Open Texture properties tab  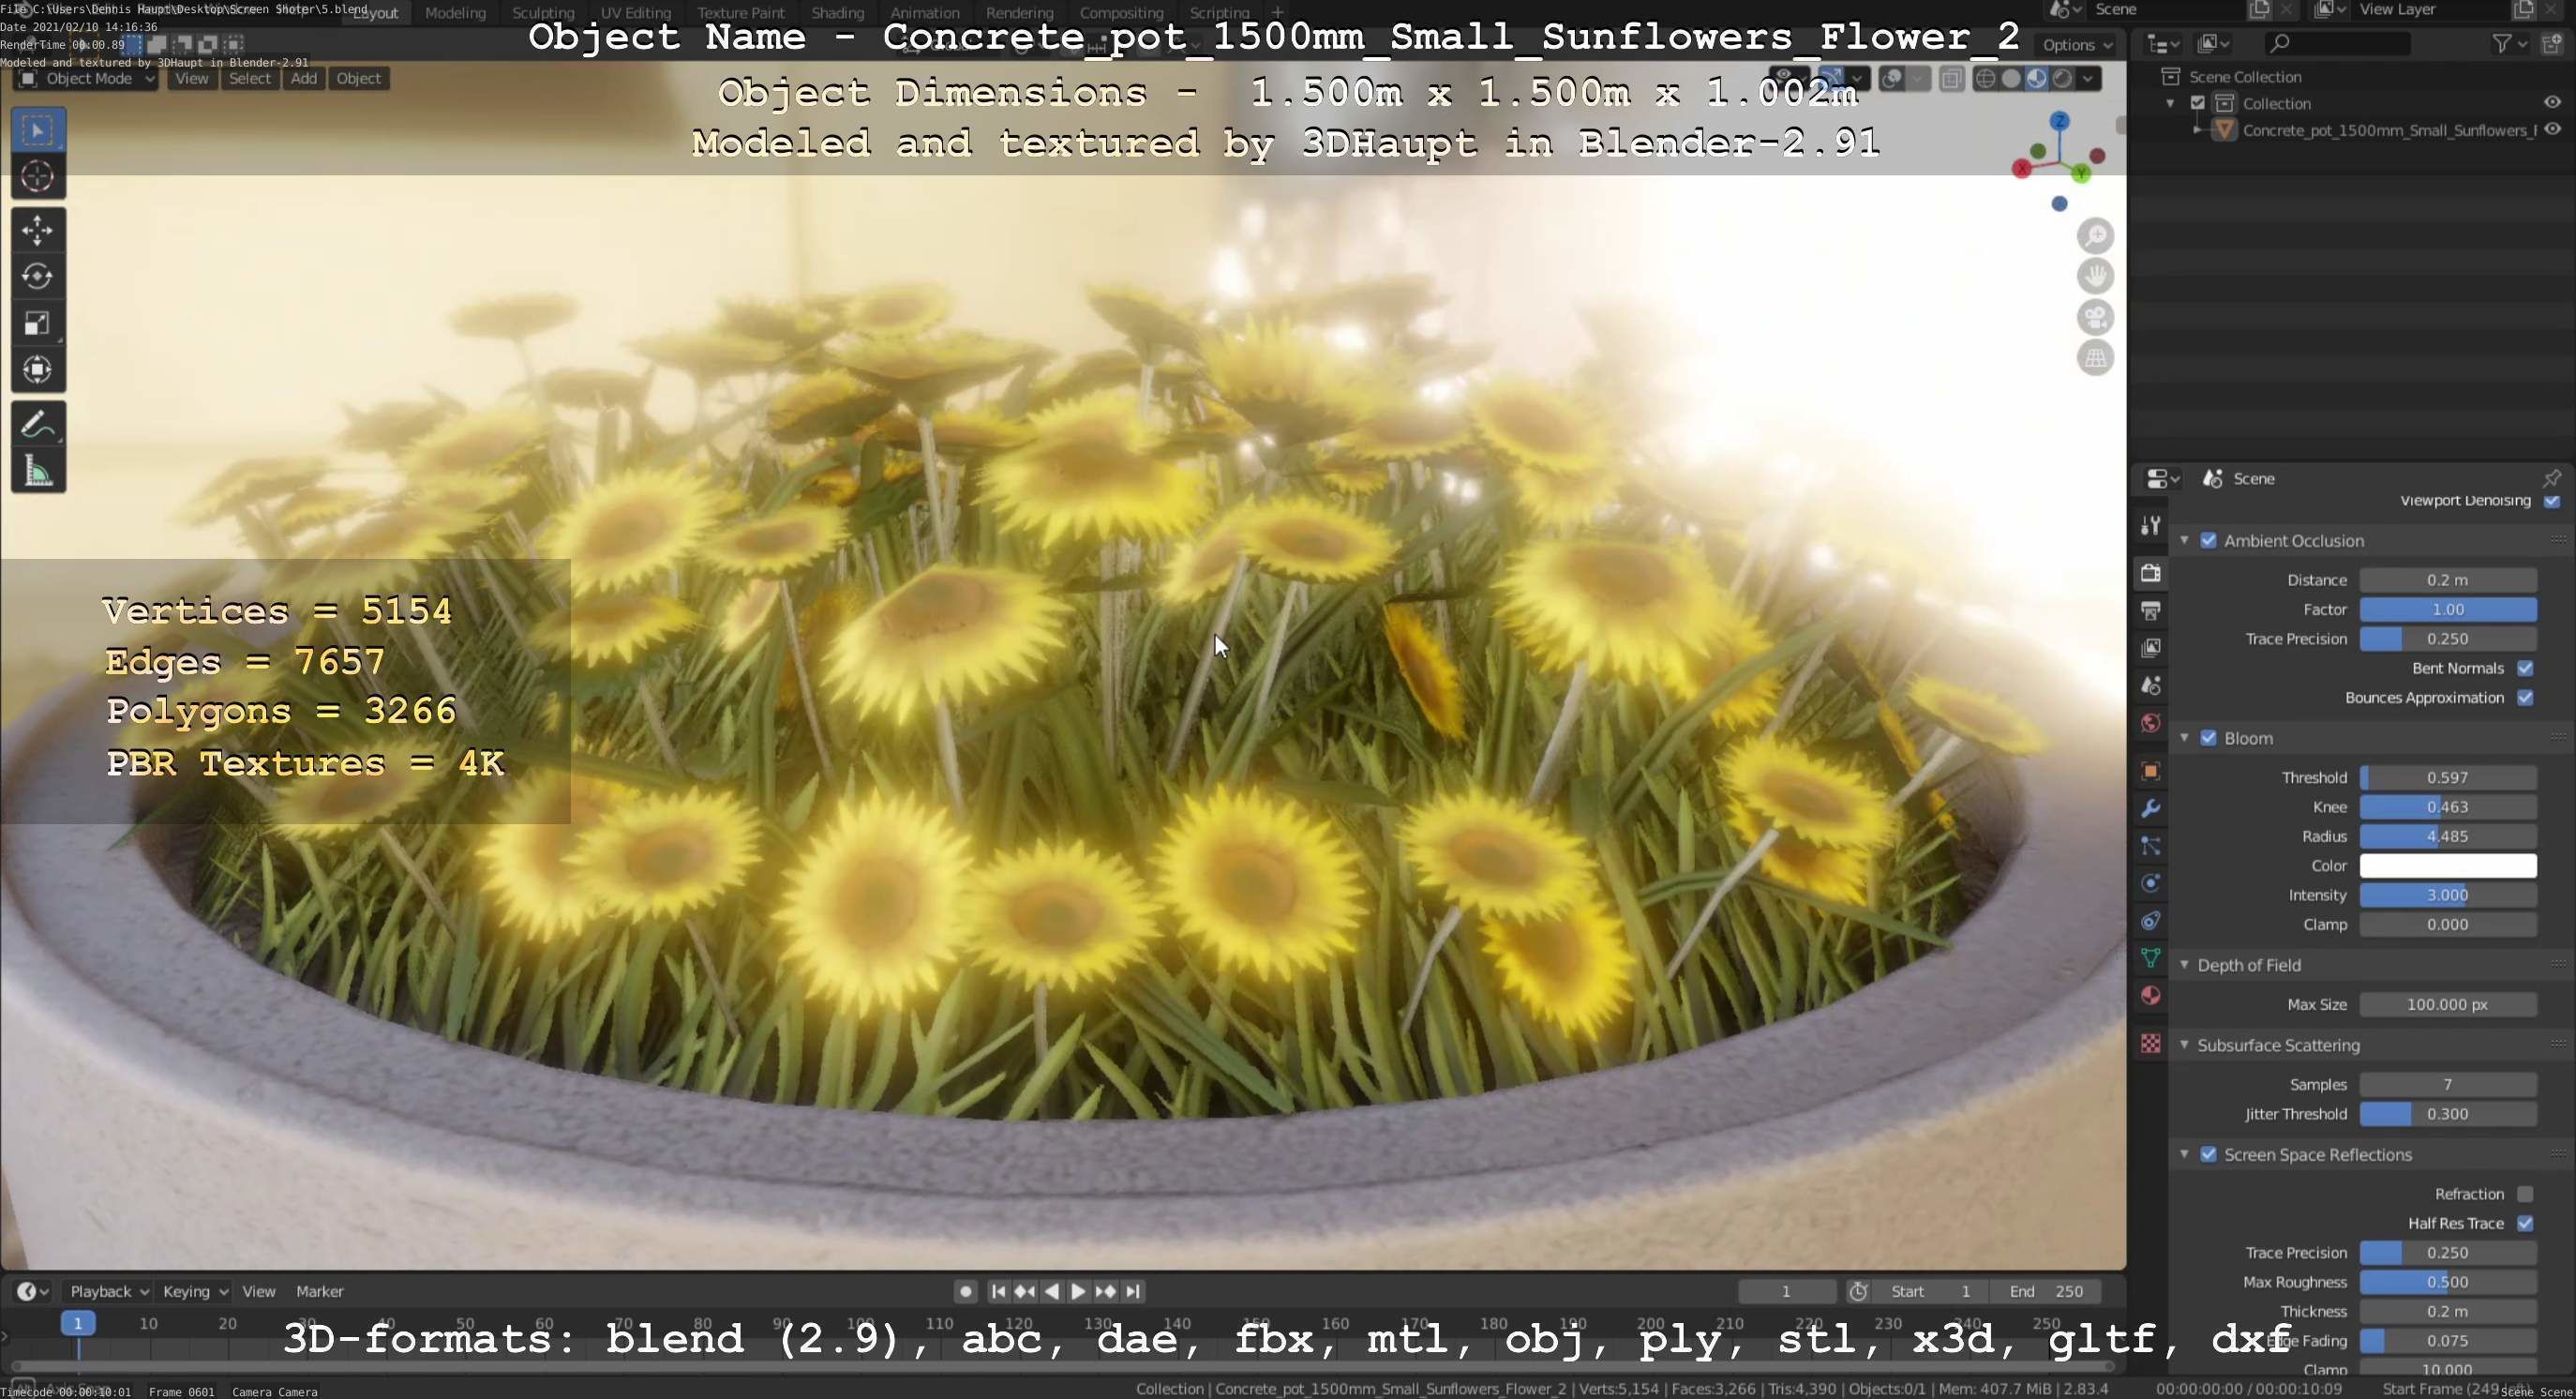coord(2151,1044)
